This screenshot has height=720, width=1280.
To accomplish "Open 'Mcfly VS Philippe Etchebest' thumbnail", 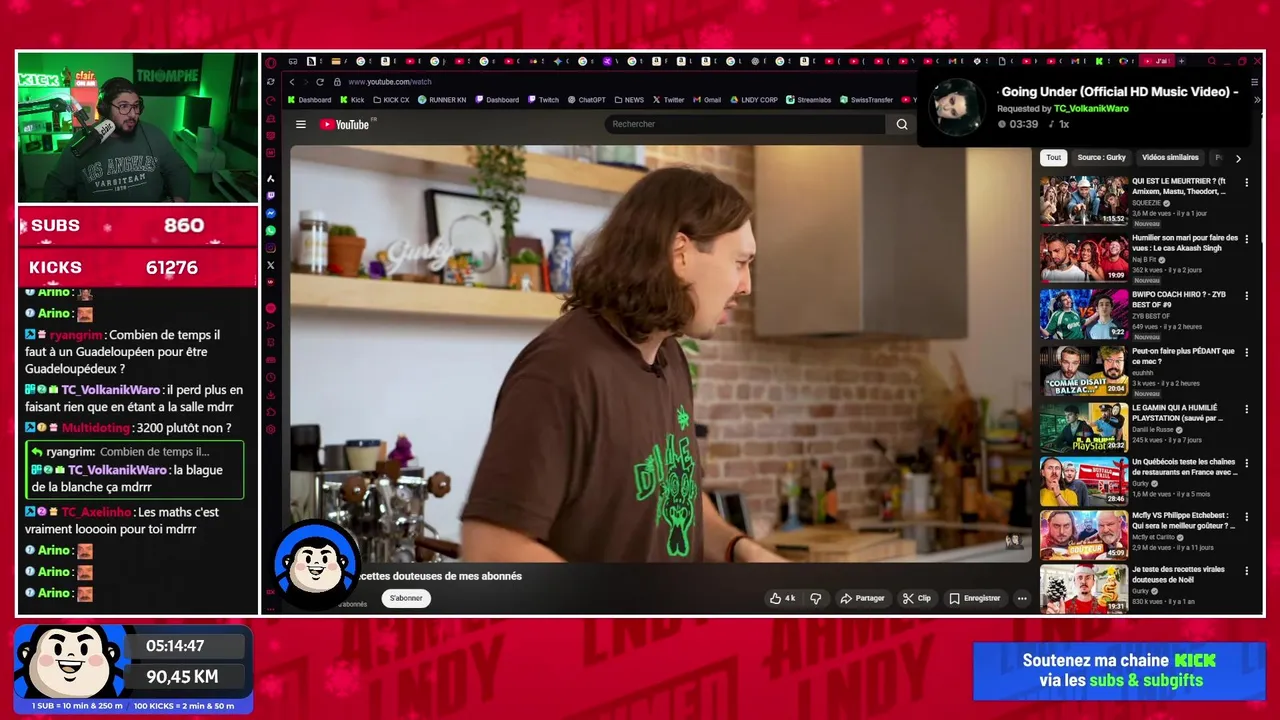I will (1083, 535).
